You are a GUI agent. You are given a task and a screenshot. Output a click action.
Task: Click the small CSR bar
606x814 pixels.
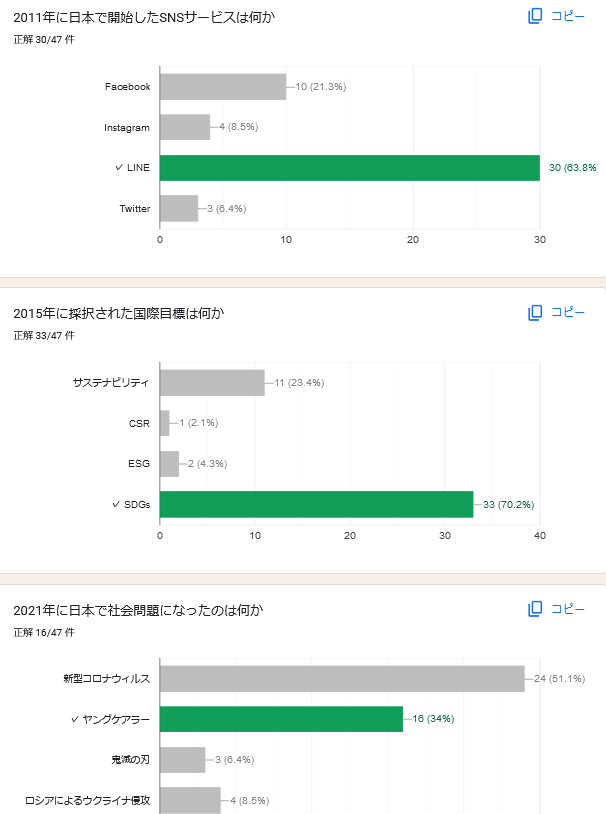tap(165, 423)
